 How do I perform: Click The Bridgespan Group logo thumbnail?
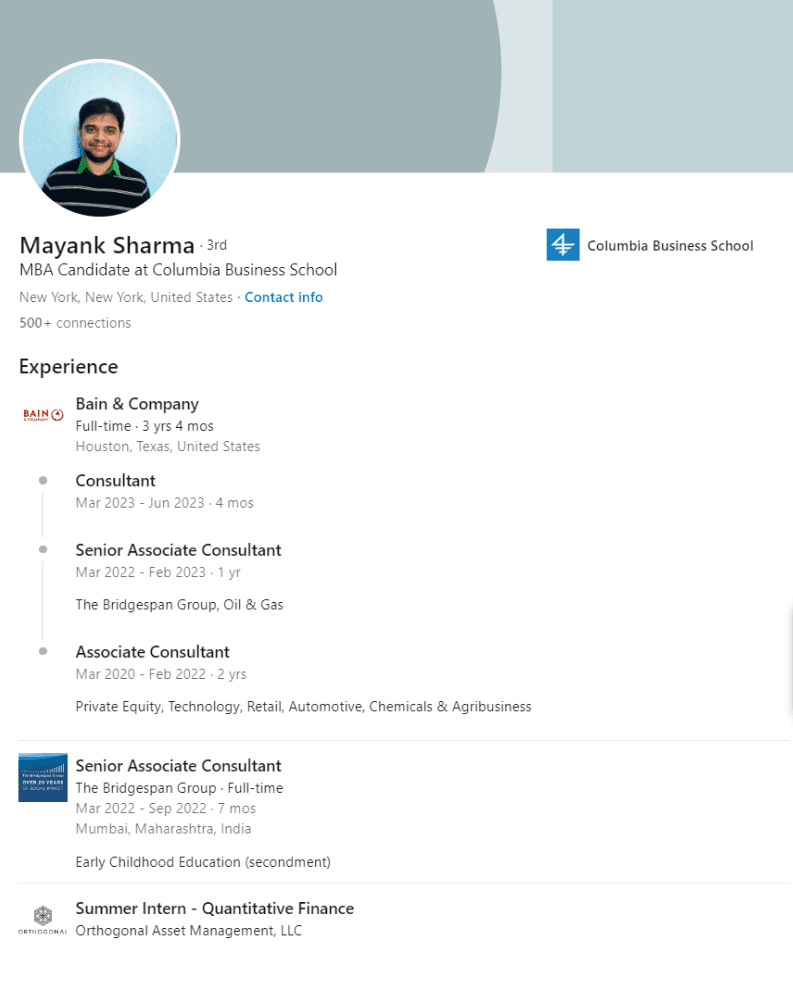43,777
